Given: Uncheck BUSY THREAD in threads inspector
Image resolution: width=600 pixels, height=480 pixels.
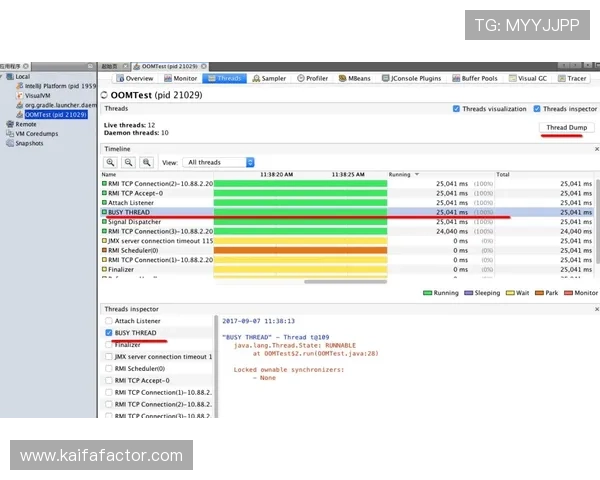Looking at the screenshot, I should coord(109,333).
